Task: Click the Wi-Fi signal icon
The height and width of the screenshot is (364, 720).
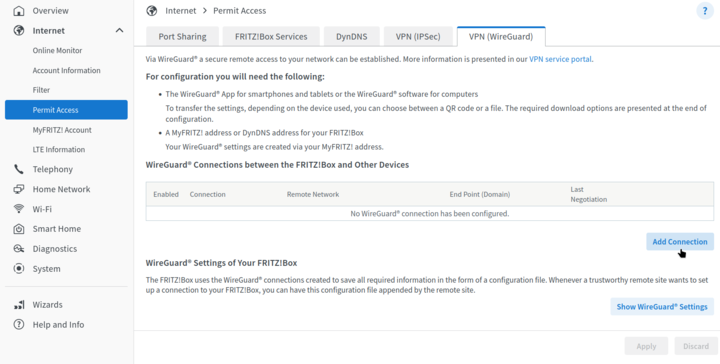Action: click(18, 209)
